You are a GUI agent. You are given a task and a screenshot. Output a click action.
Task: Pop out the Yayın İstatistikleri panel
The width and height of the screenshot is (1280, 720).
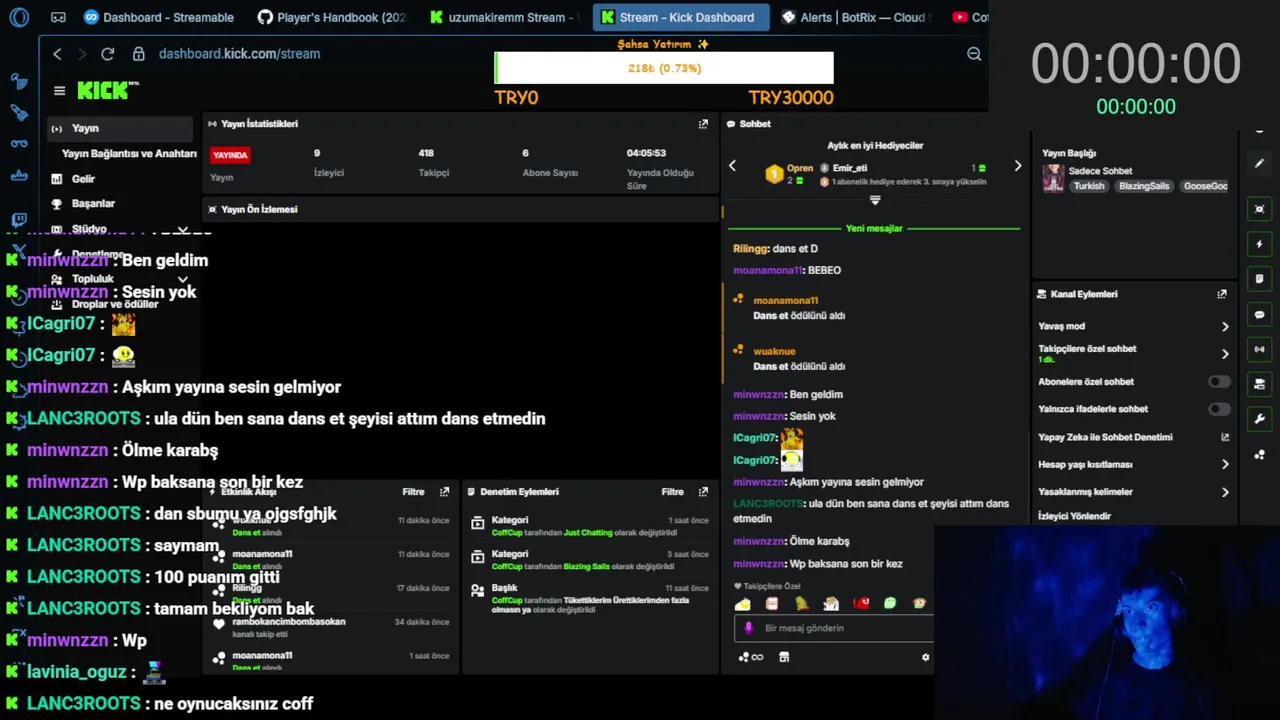703,124
